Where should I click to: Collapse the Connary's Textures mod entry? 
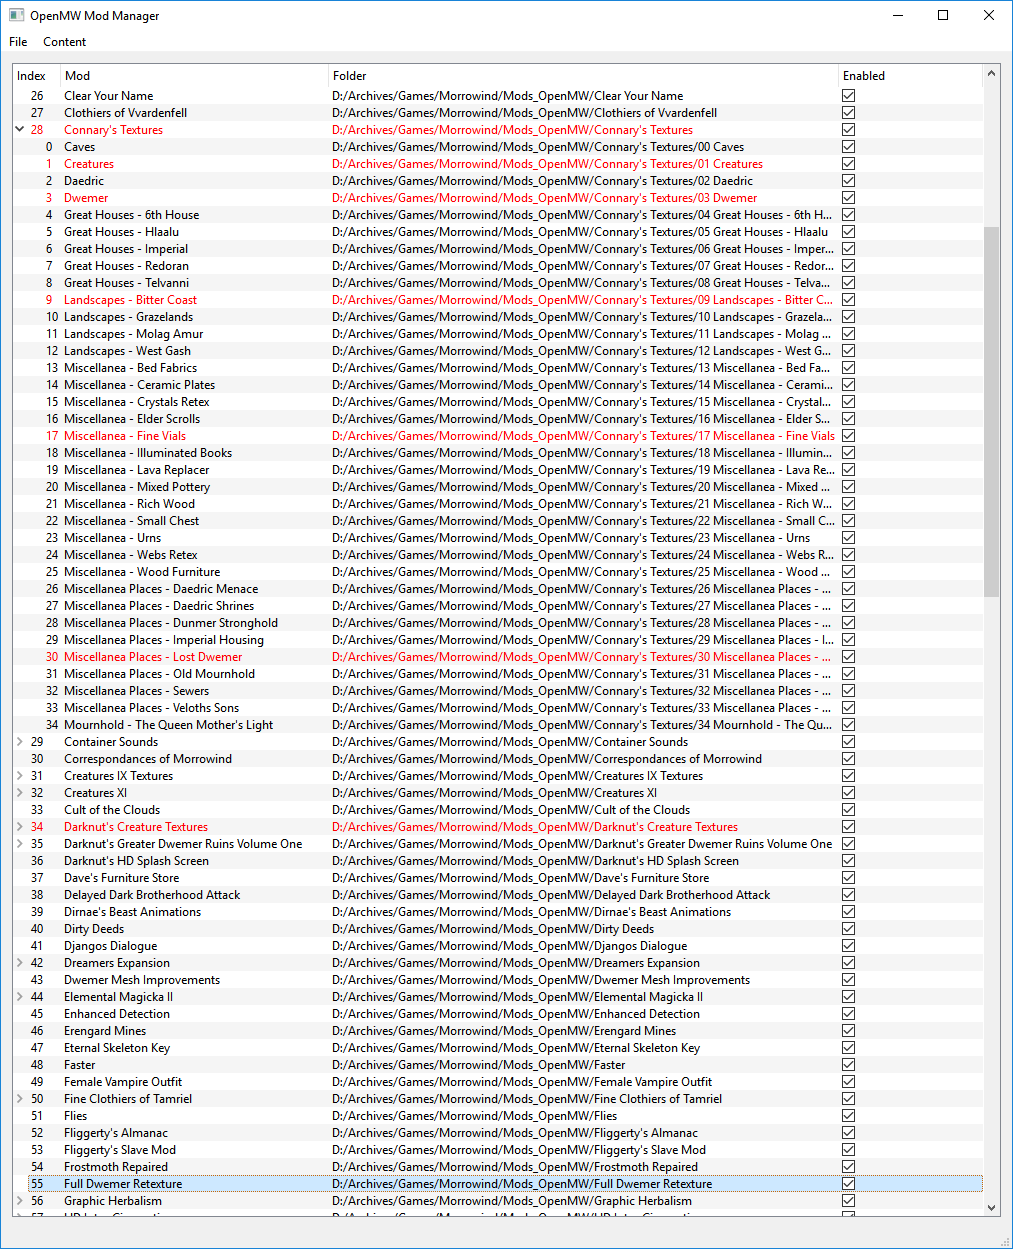coord(20,130)
